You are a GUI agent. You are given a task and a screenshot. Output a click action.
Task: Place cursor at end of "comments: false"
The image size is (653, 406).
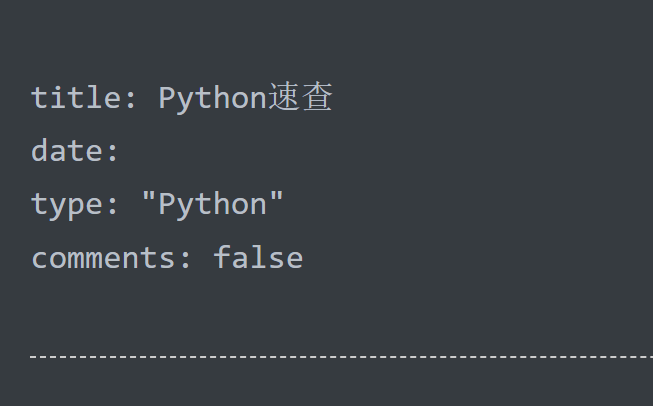pos(304,258)
